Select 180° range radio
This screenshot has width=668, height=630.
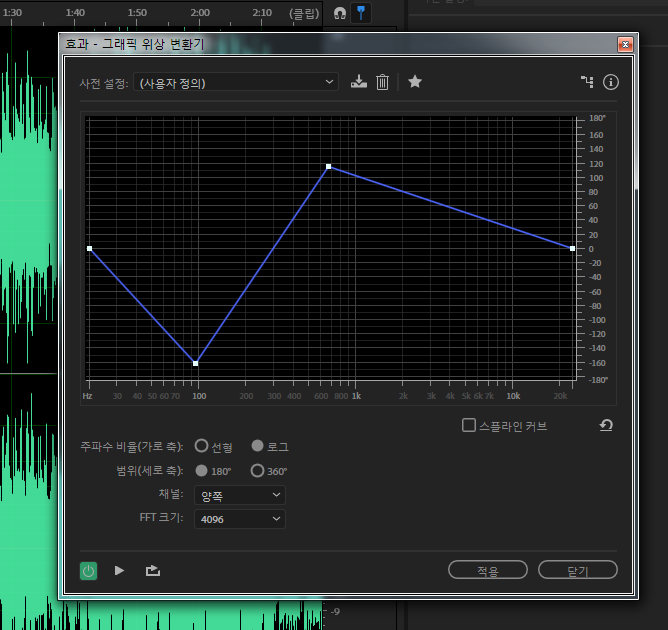(x=201, y=471)
